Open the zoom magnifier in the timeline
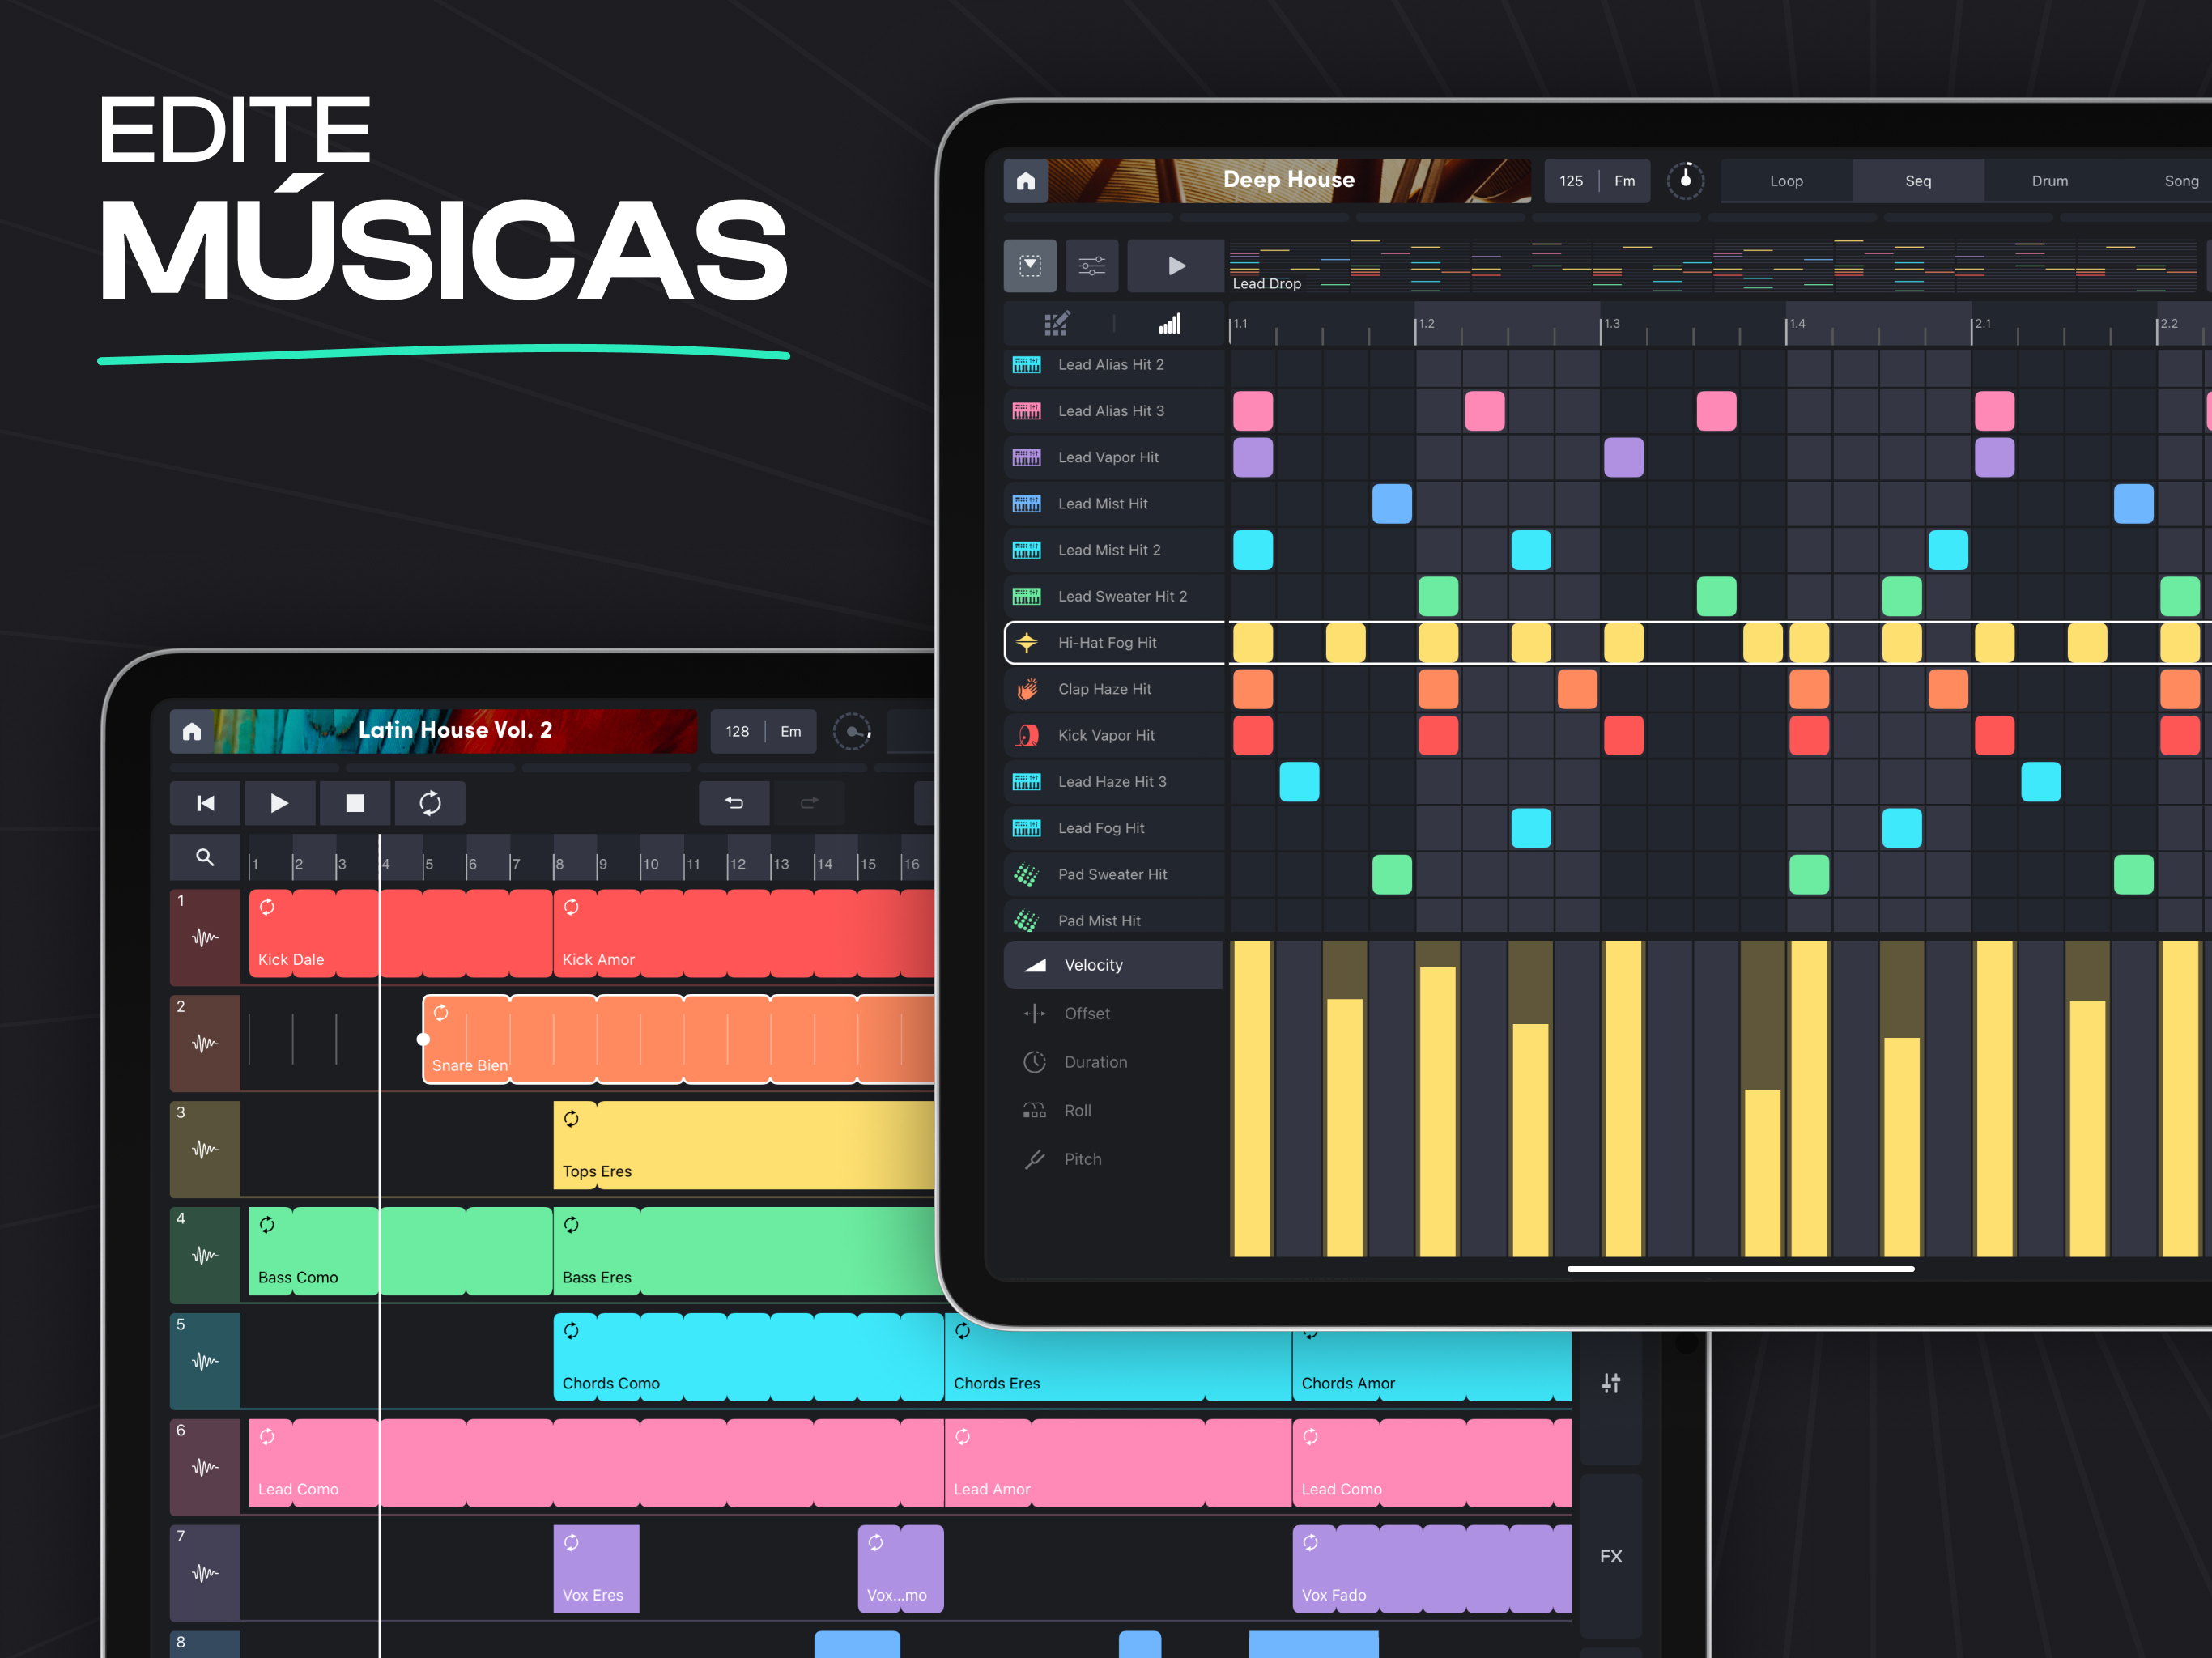 click(205, 857)
